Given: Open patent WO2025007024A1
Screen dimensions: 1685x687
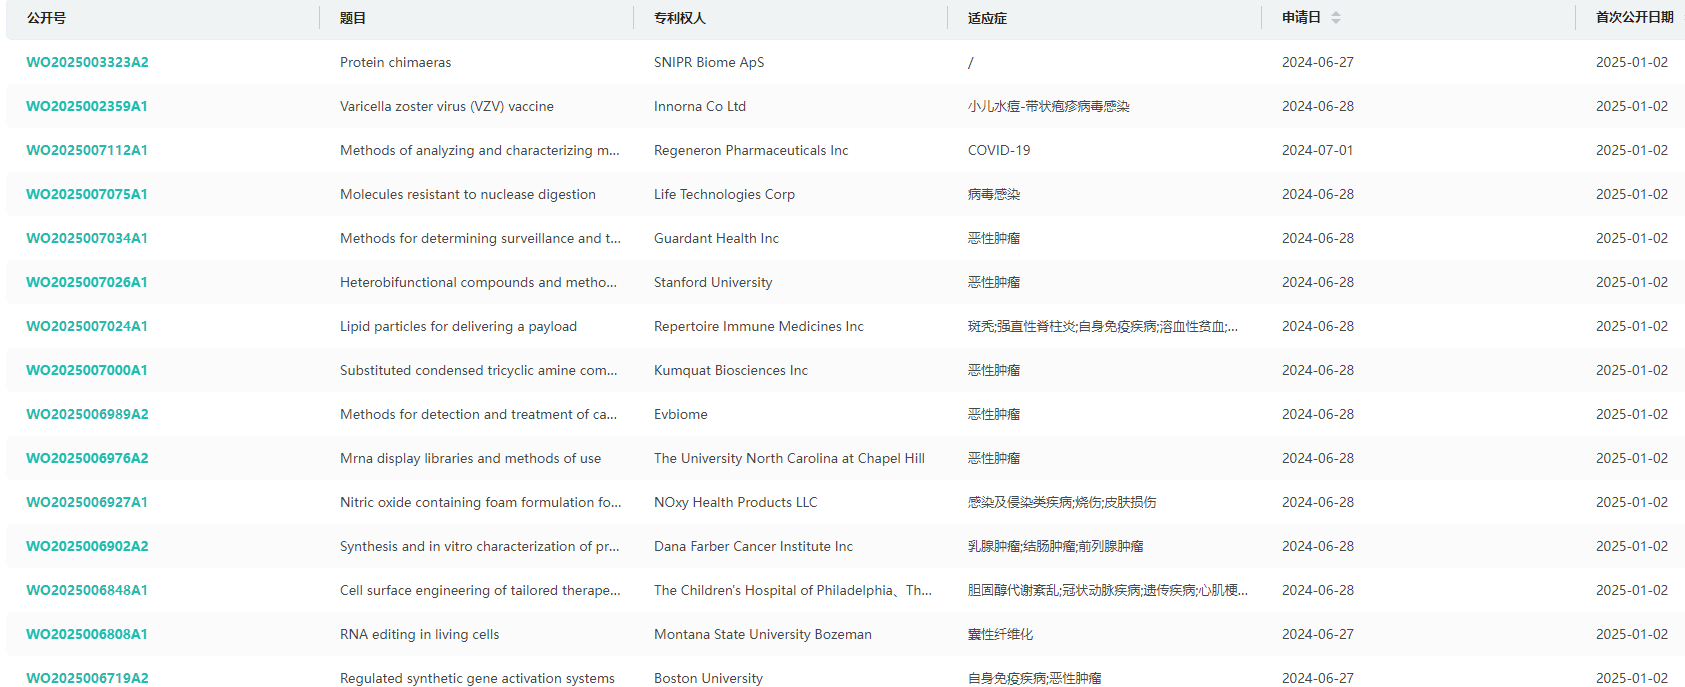Looking at the screenshot, I should [x=87, y=326].
